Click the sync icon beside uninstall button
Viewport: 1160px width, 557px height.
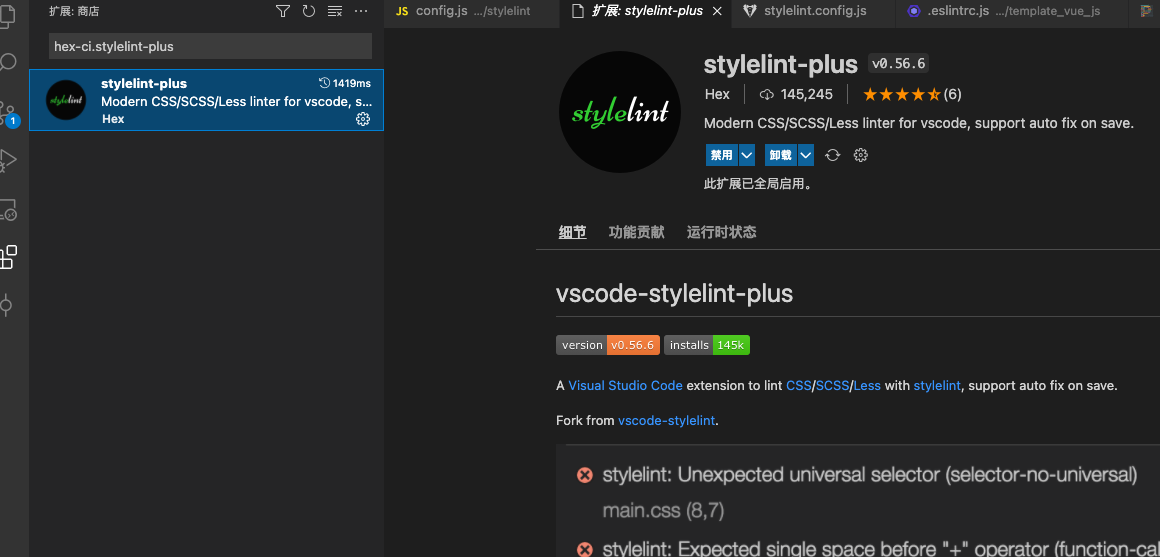833,155
